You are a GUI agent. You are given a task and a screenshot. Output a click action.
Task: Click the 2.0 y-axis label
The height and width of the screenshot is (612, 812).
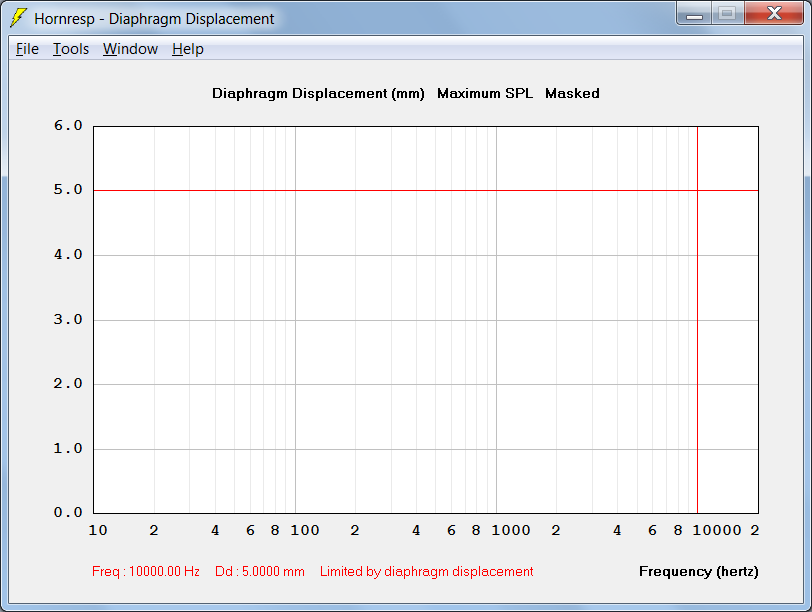[x=68, y=383]
